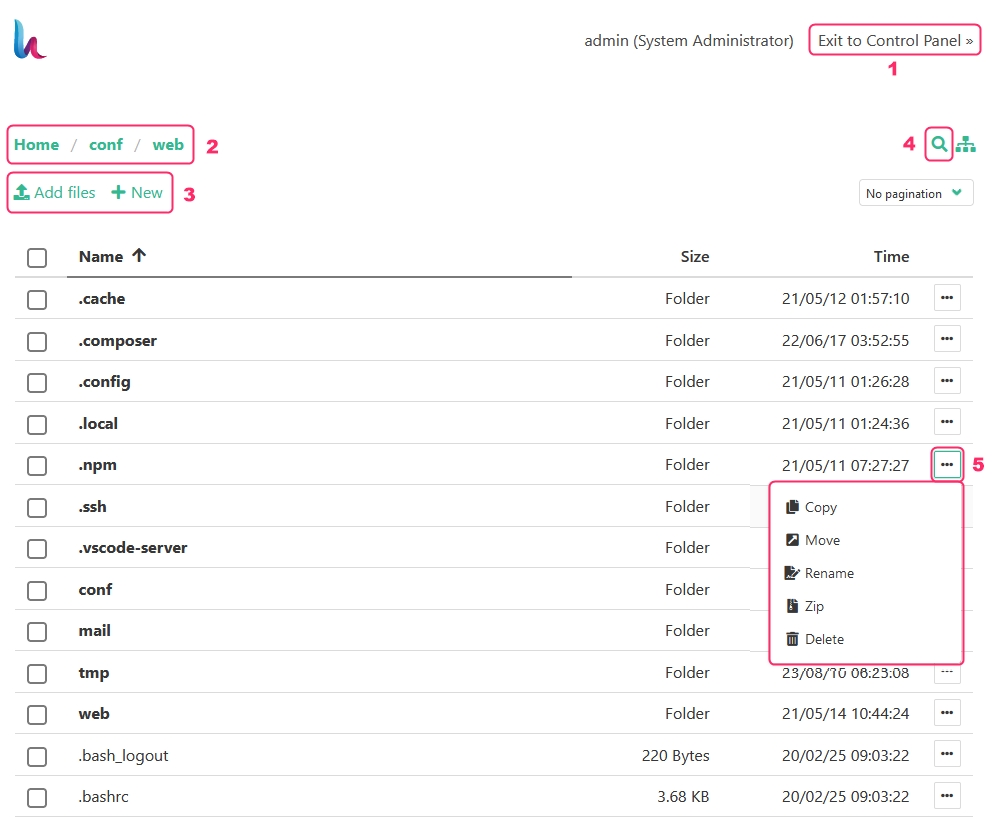Click the three-dot button on .bashrc row
This screenshot has width=994, height=819.
pos(947,796)
